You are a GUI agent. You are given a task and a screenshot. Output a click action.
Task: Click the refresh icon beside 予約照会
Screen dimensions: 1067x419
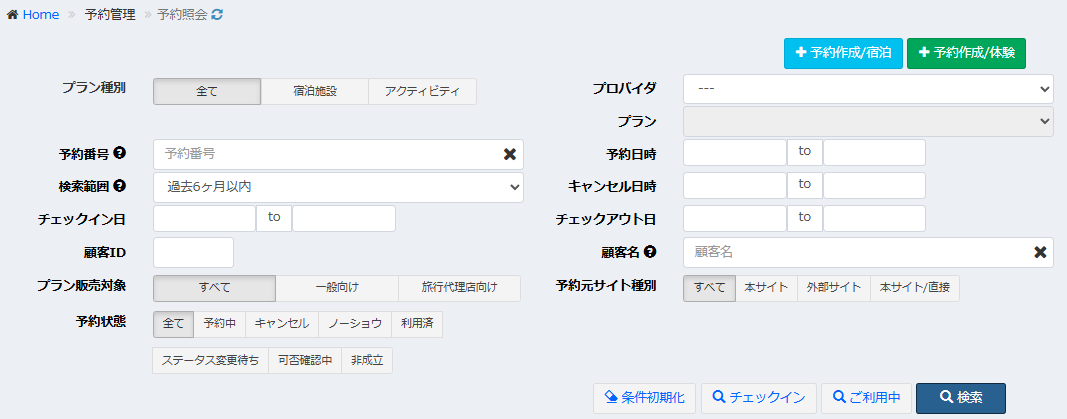tap(217, 14)
